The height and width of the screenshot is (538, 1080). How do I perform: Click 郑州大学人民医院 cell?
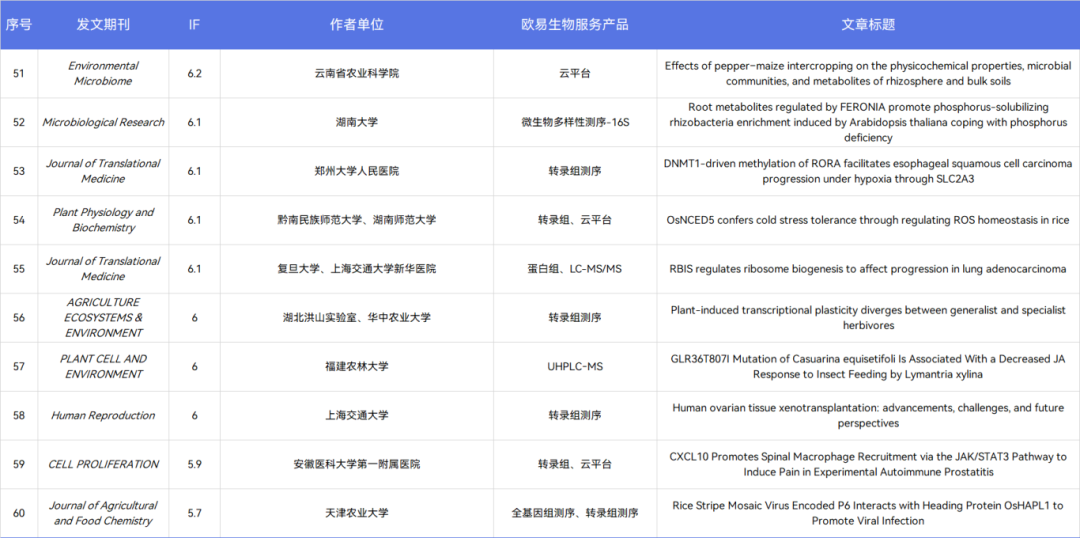coord(357,171)
